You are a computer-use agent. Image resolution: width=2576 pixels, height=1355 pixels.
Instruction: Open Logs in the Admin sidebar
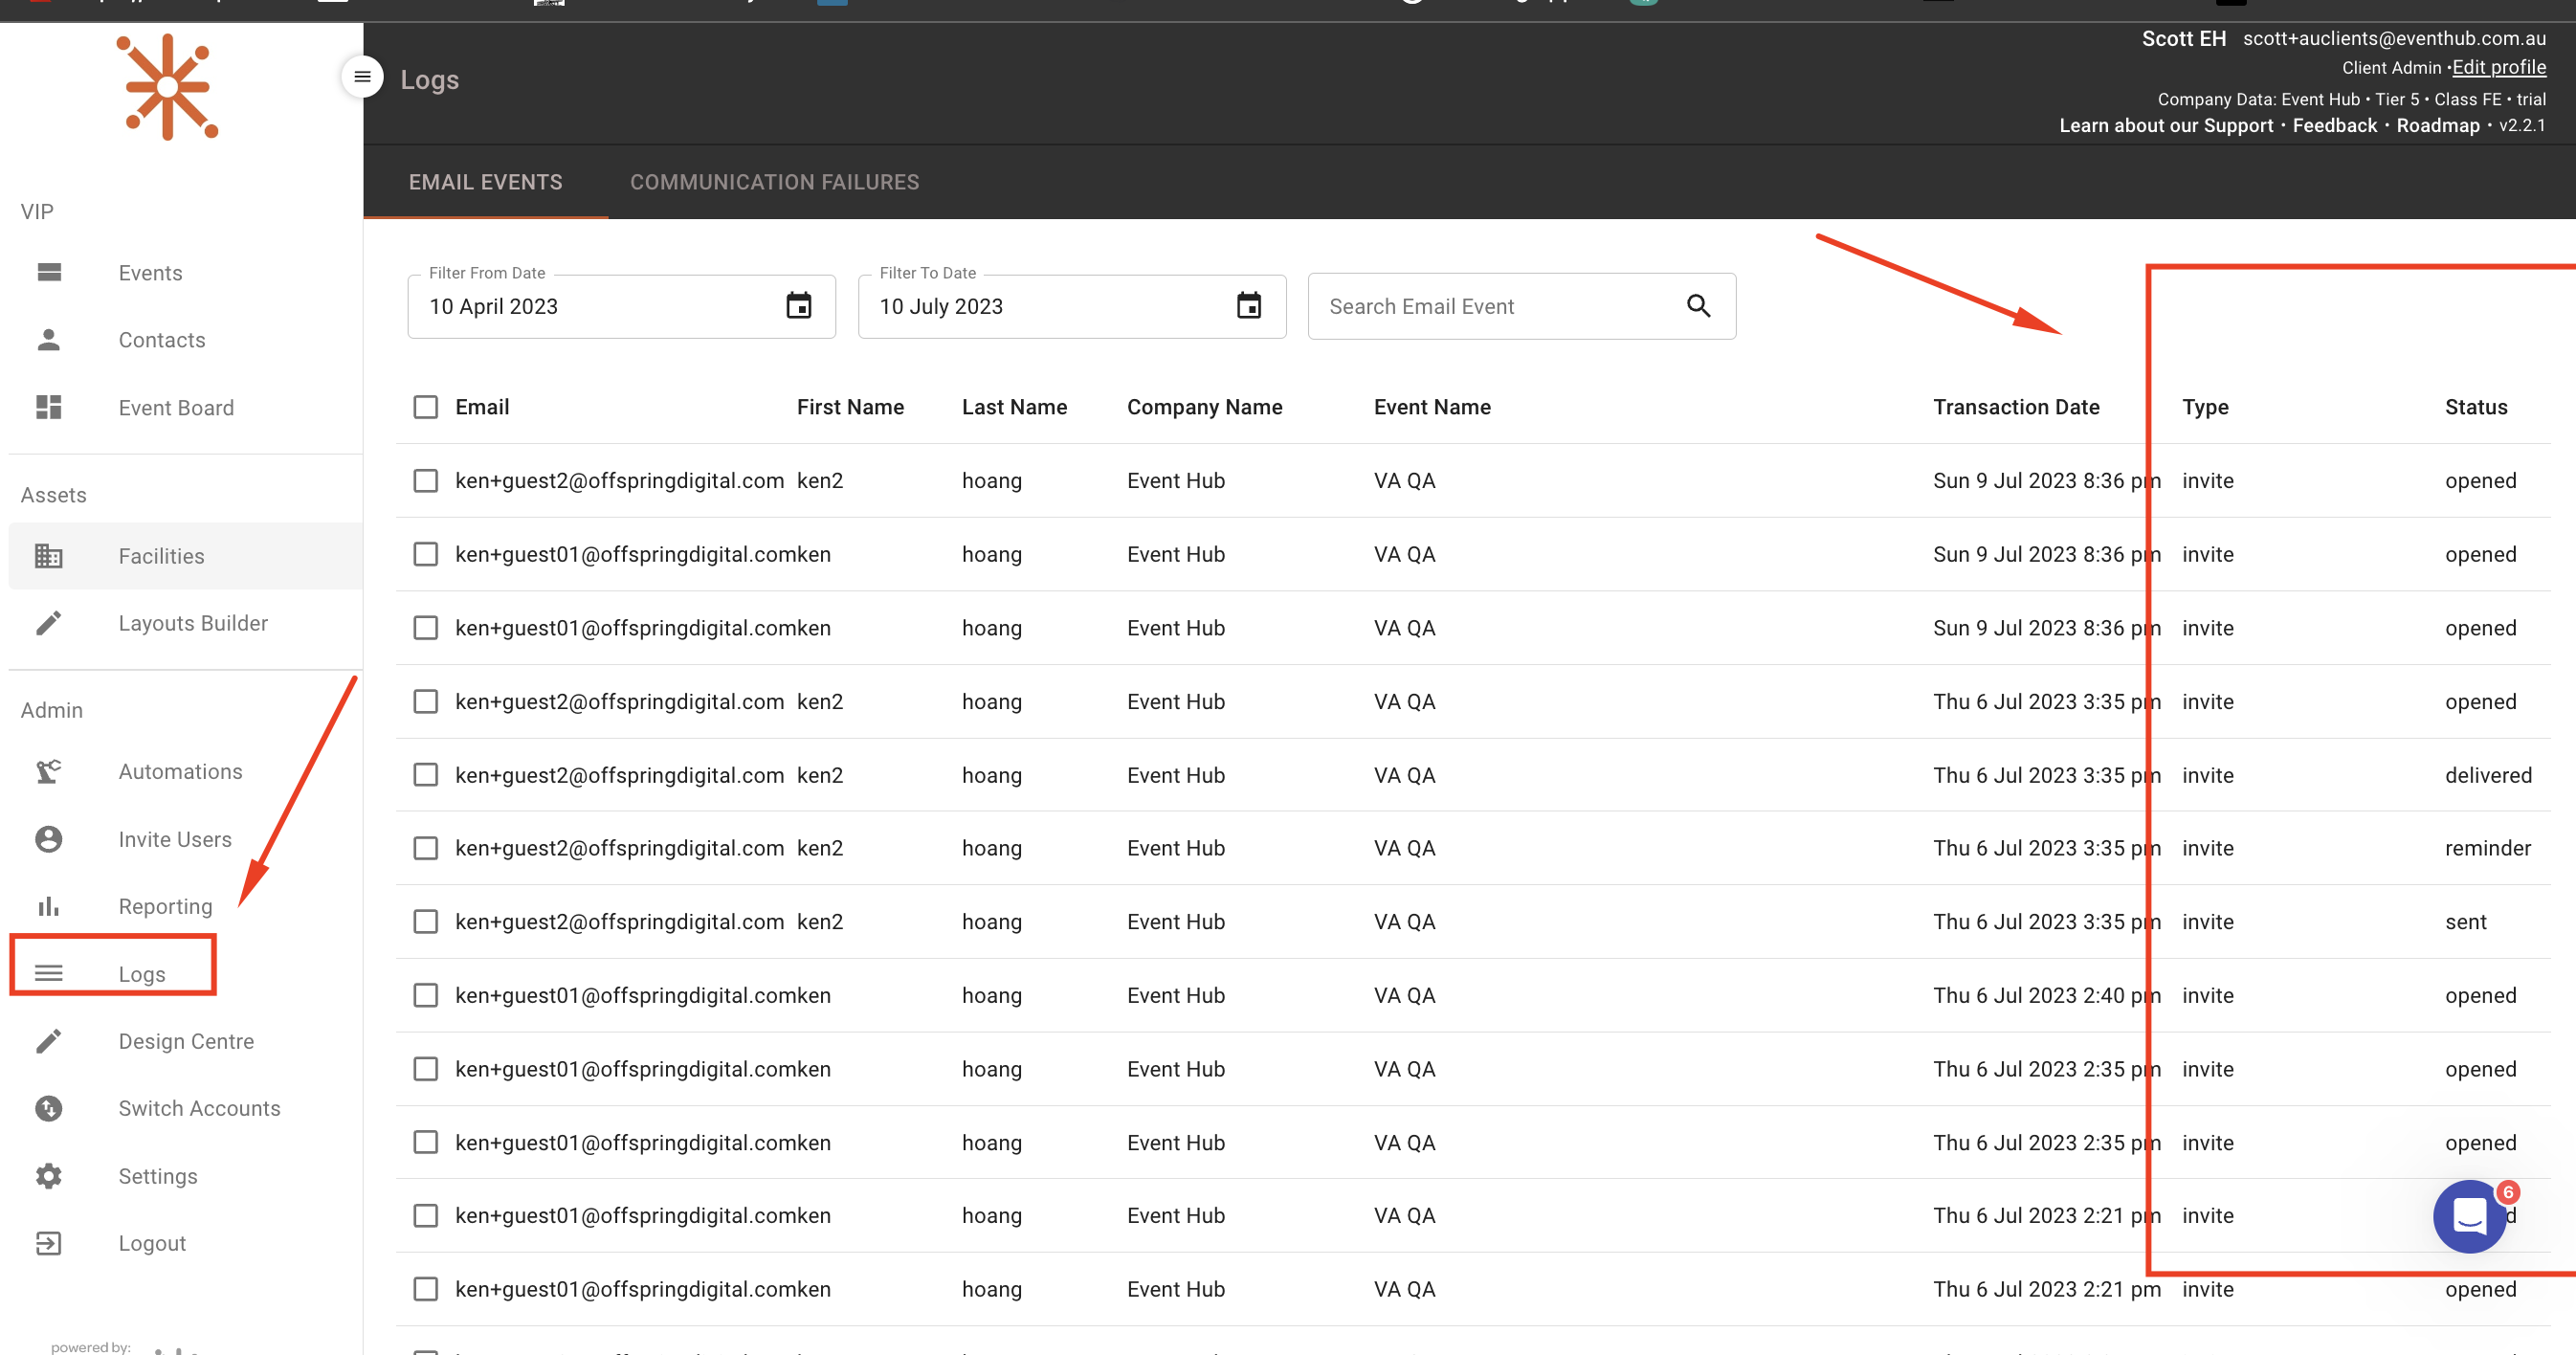point(141,973)
